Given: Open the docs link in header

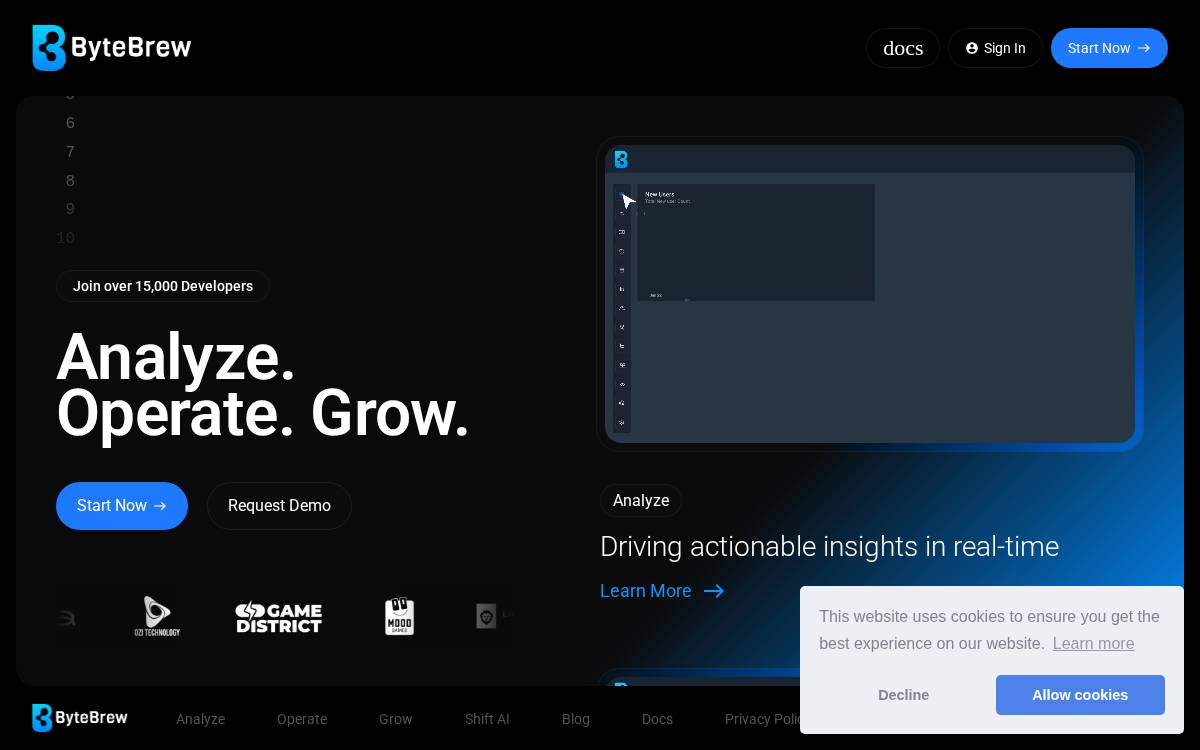Looking at the screenshot, I should 903,48.
